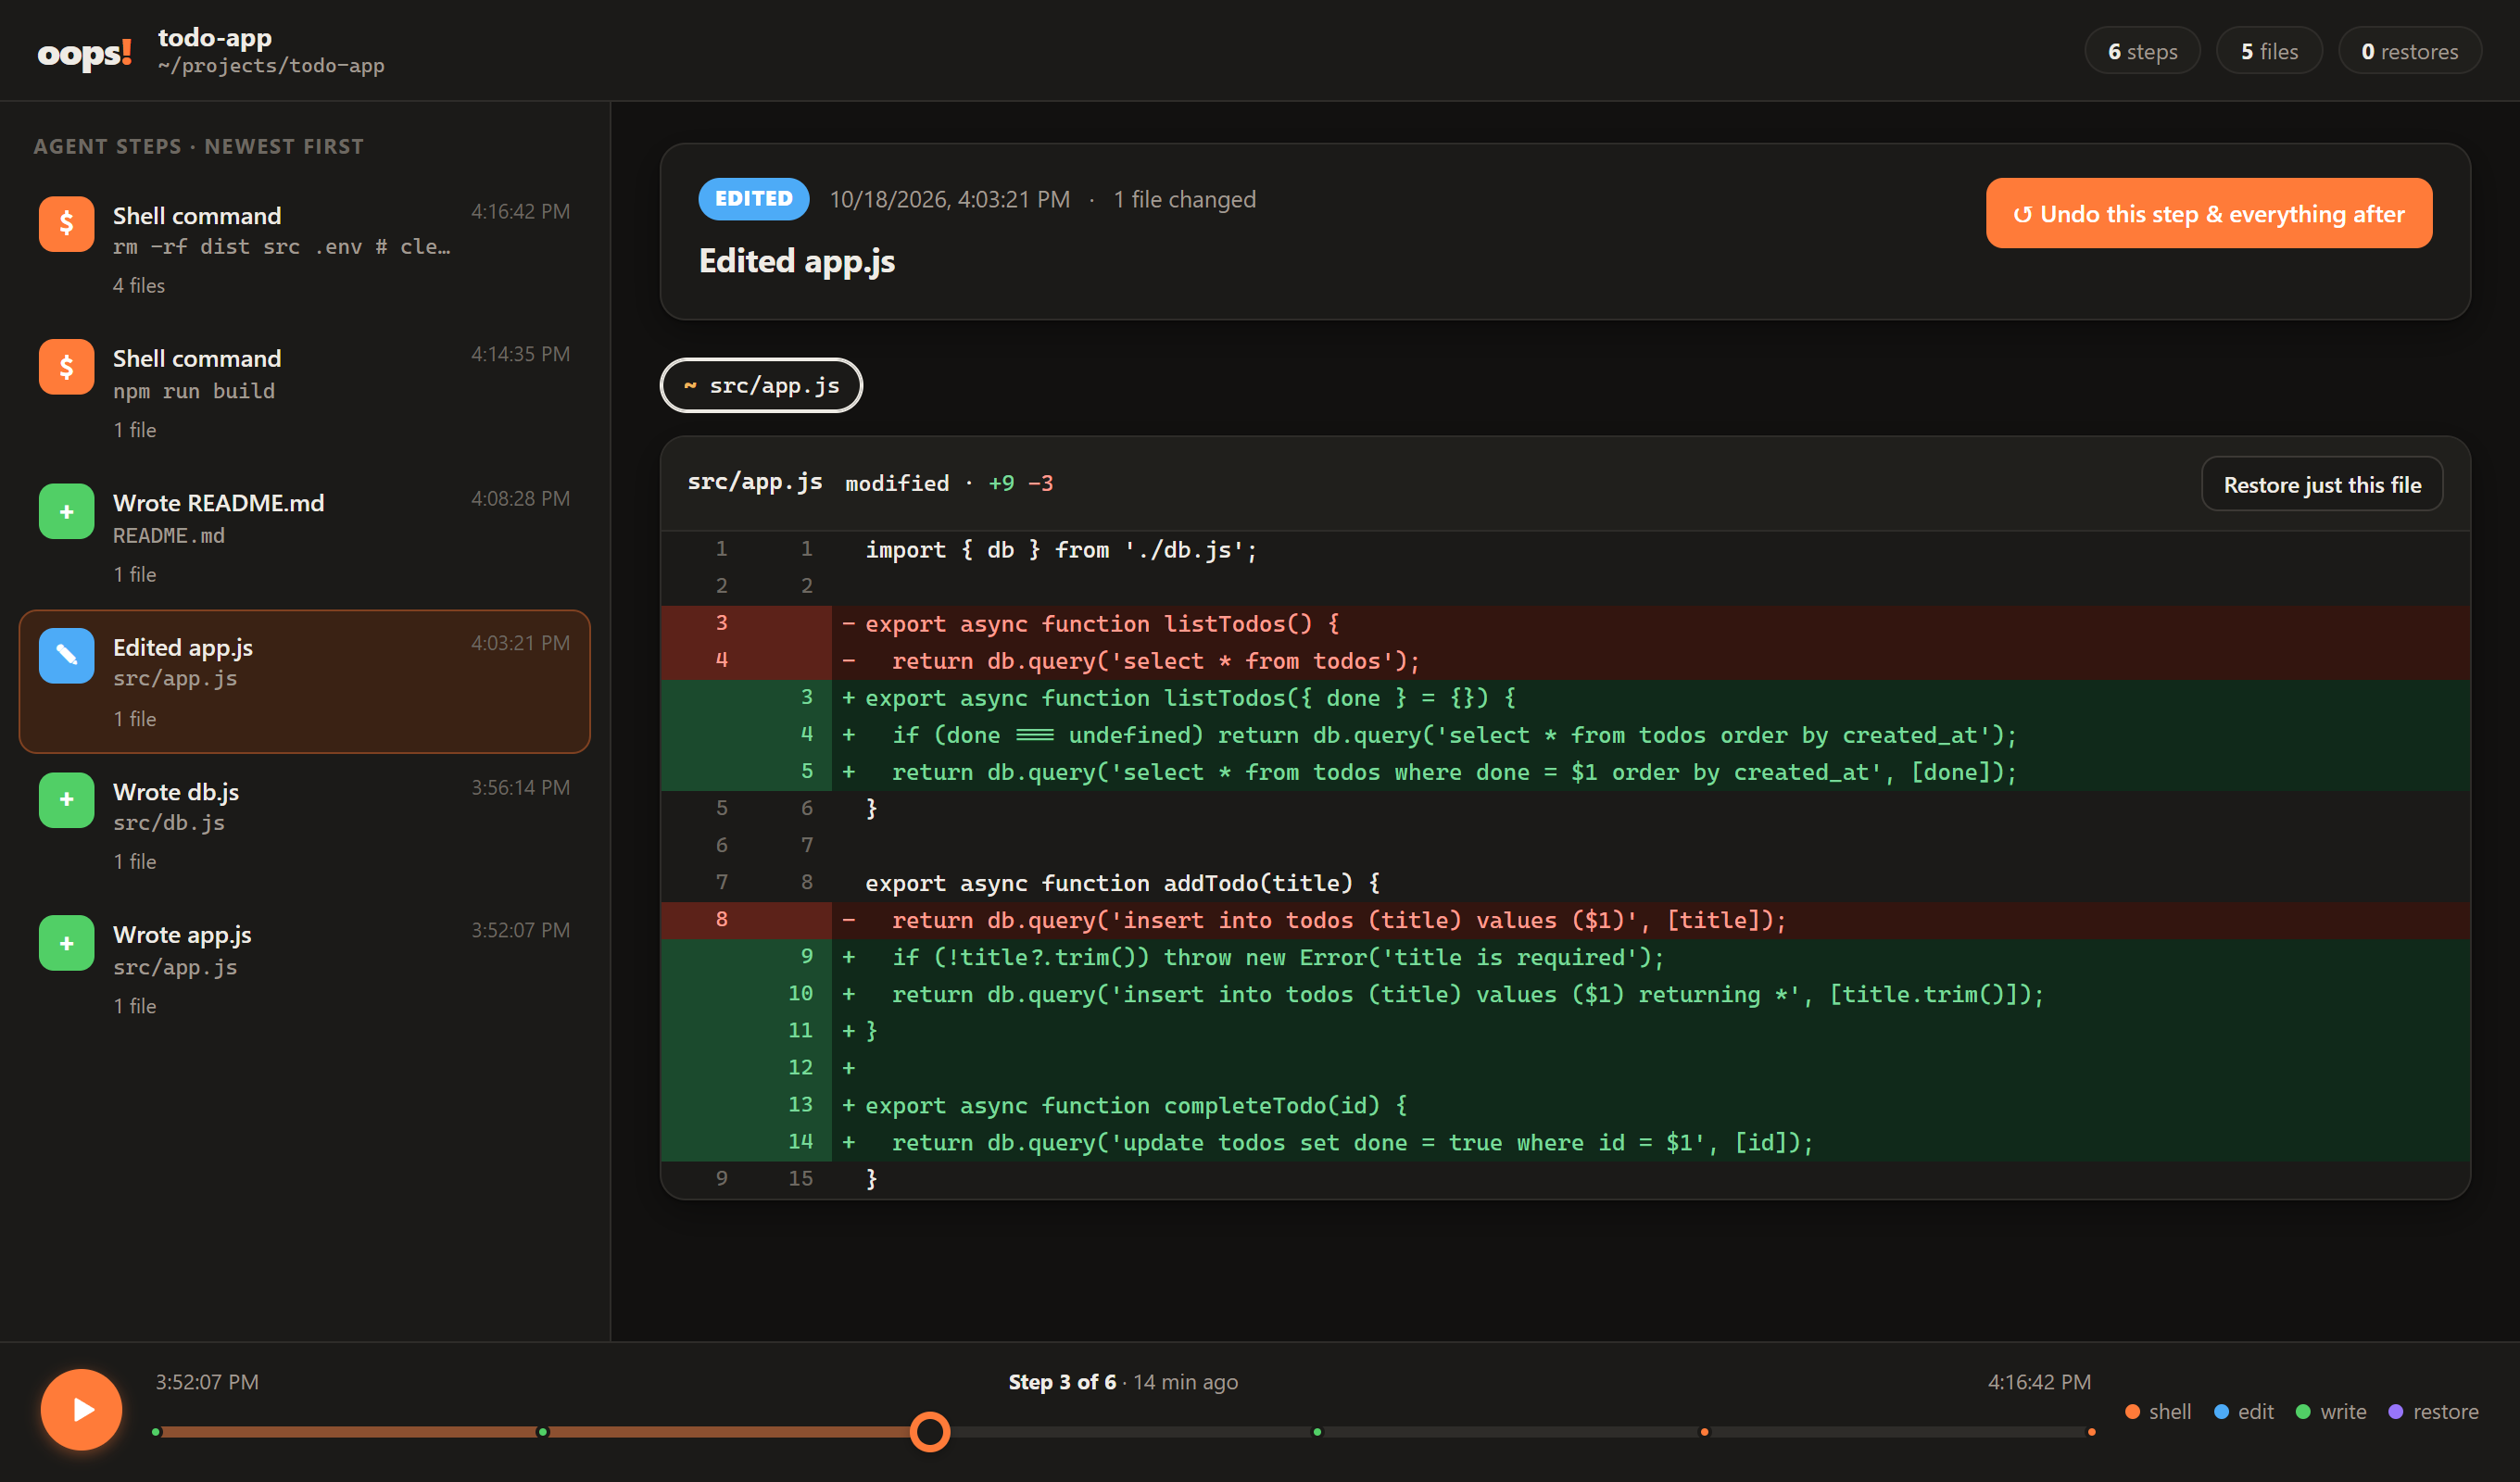Click the edit legend dot
This screenshot has width=2520, height=1482.
click(x=2221, y=1412)
